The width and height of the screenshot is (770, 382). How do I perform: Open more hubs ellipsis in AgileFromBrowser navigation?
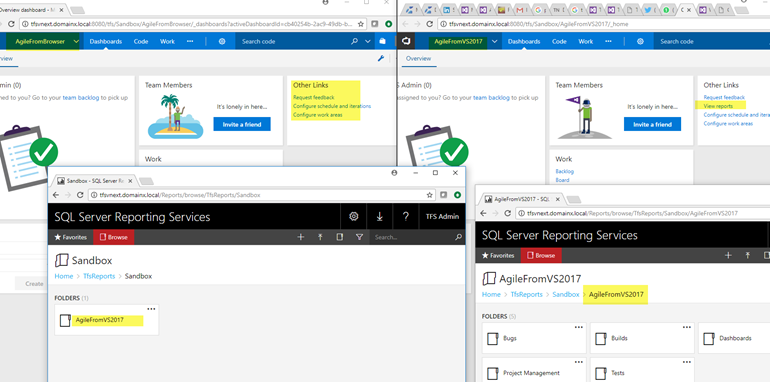pos(190,42)
